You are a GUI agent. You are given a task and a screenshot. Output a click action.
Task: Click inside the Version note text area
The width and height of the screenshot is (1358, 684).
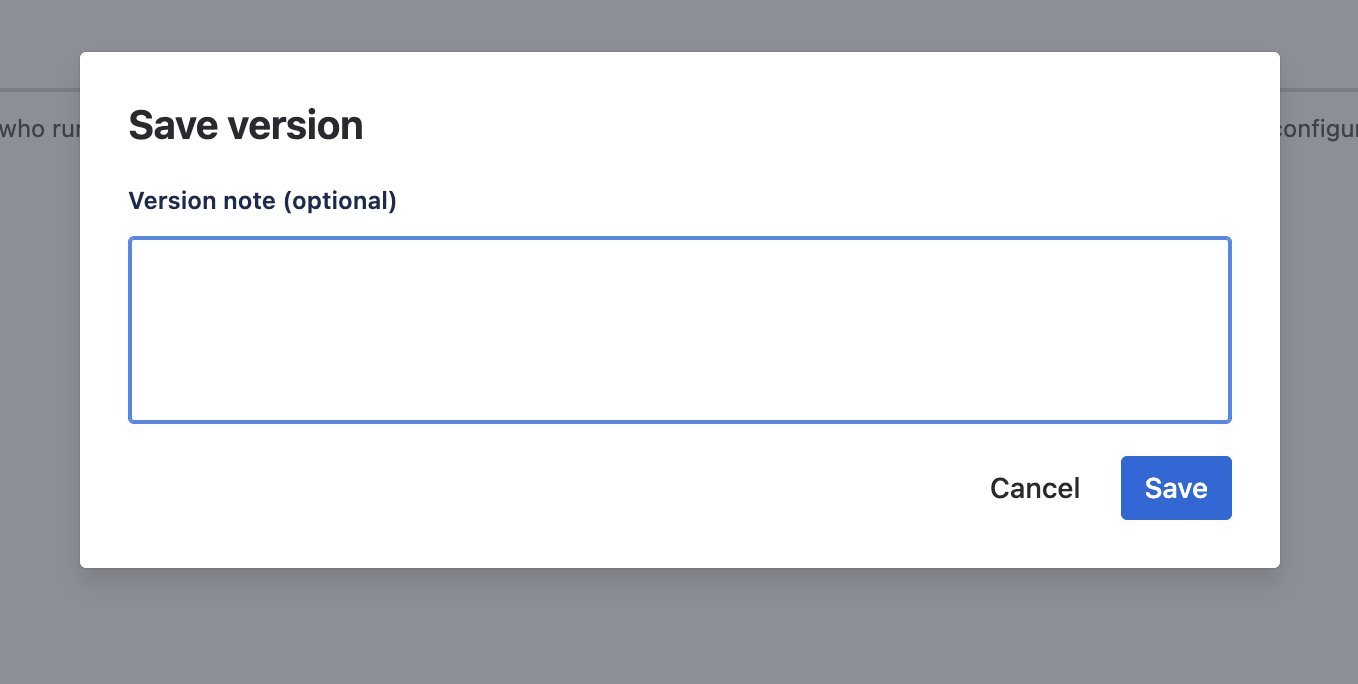[x=679, y=330]
